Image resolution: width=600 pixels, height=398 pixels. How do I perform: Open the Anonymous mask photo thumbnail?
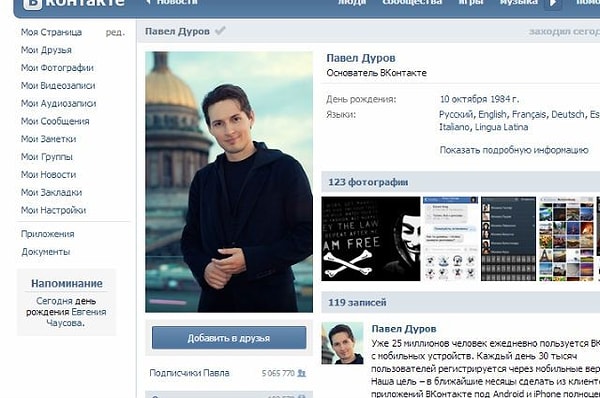pyautogui.click(x=371, y=239)
